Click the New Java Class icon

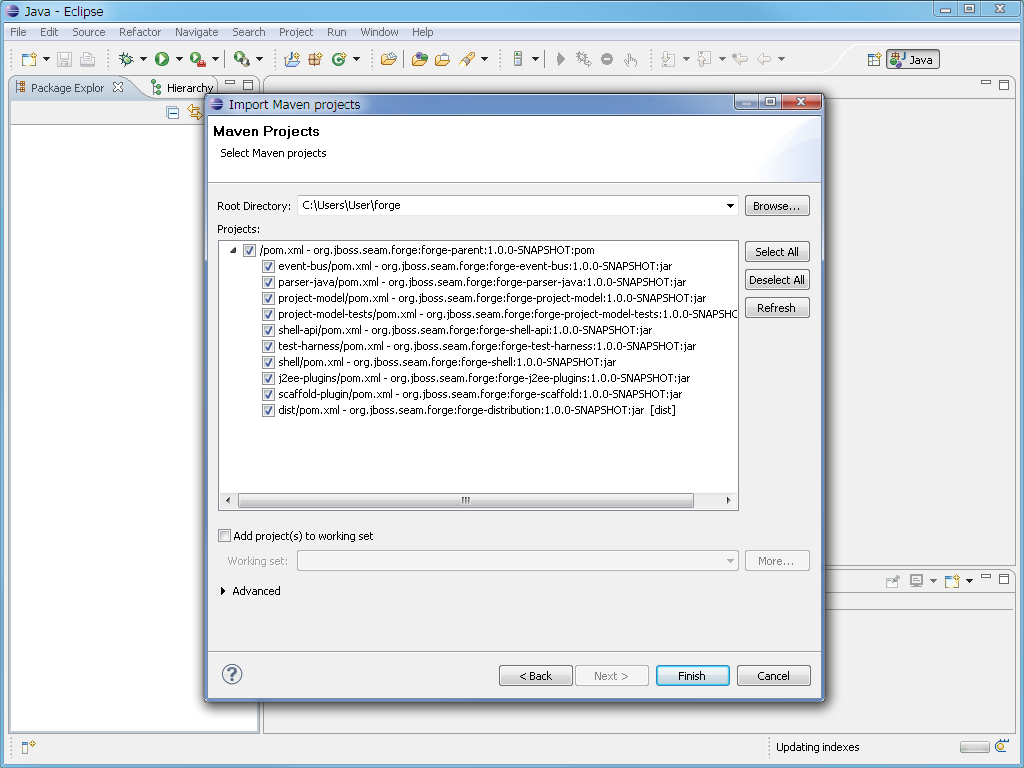pos(339,59)
